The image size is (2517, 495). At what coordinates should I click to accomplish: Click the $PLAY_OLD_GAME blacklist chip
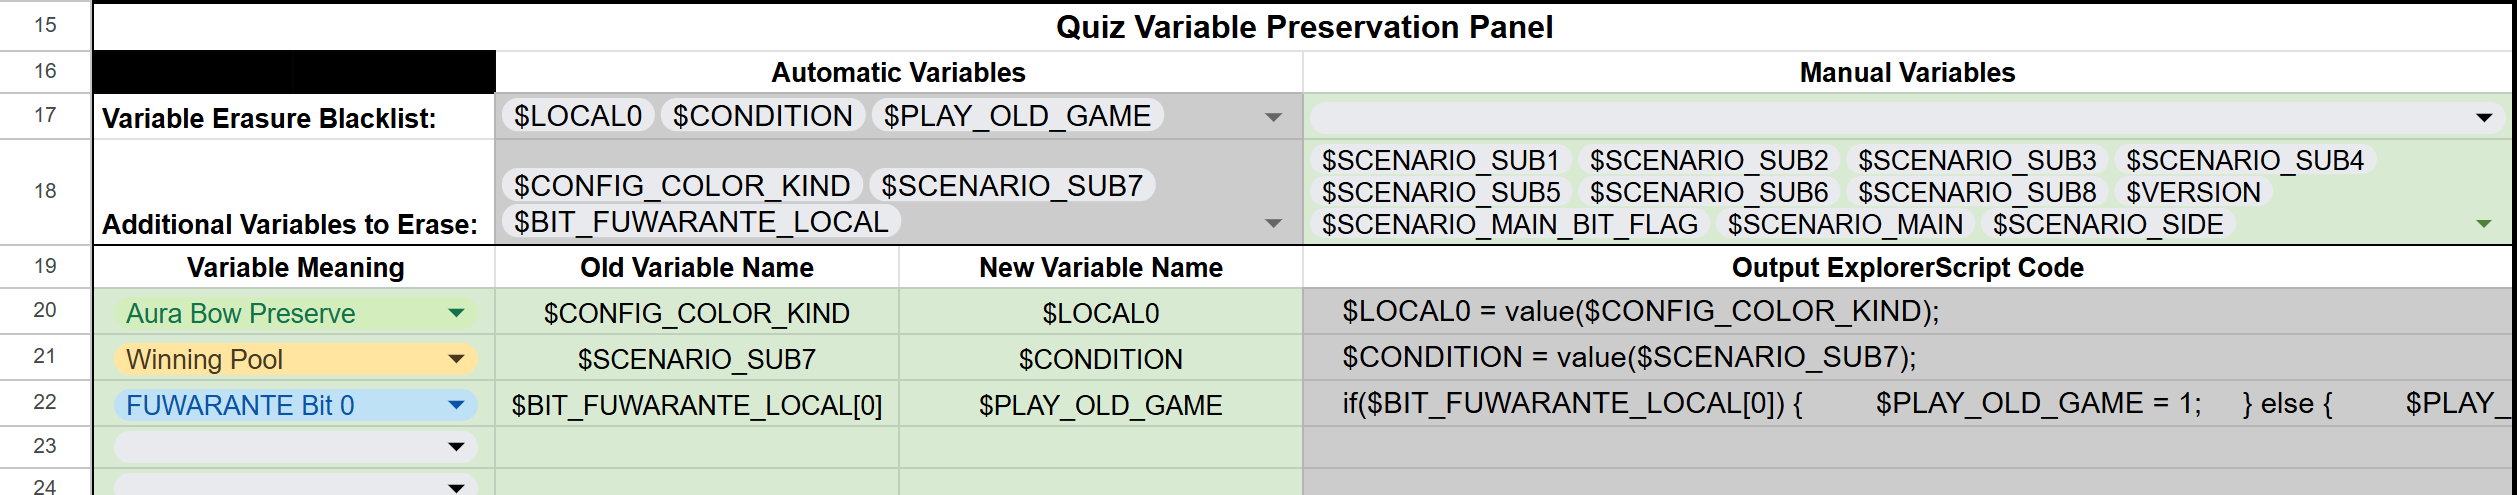coord(1017,116)
